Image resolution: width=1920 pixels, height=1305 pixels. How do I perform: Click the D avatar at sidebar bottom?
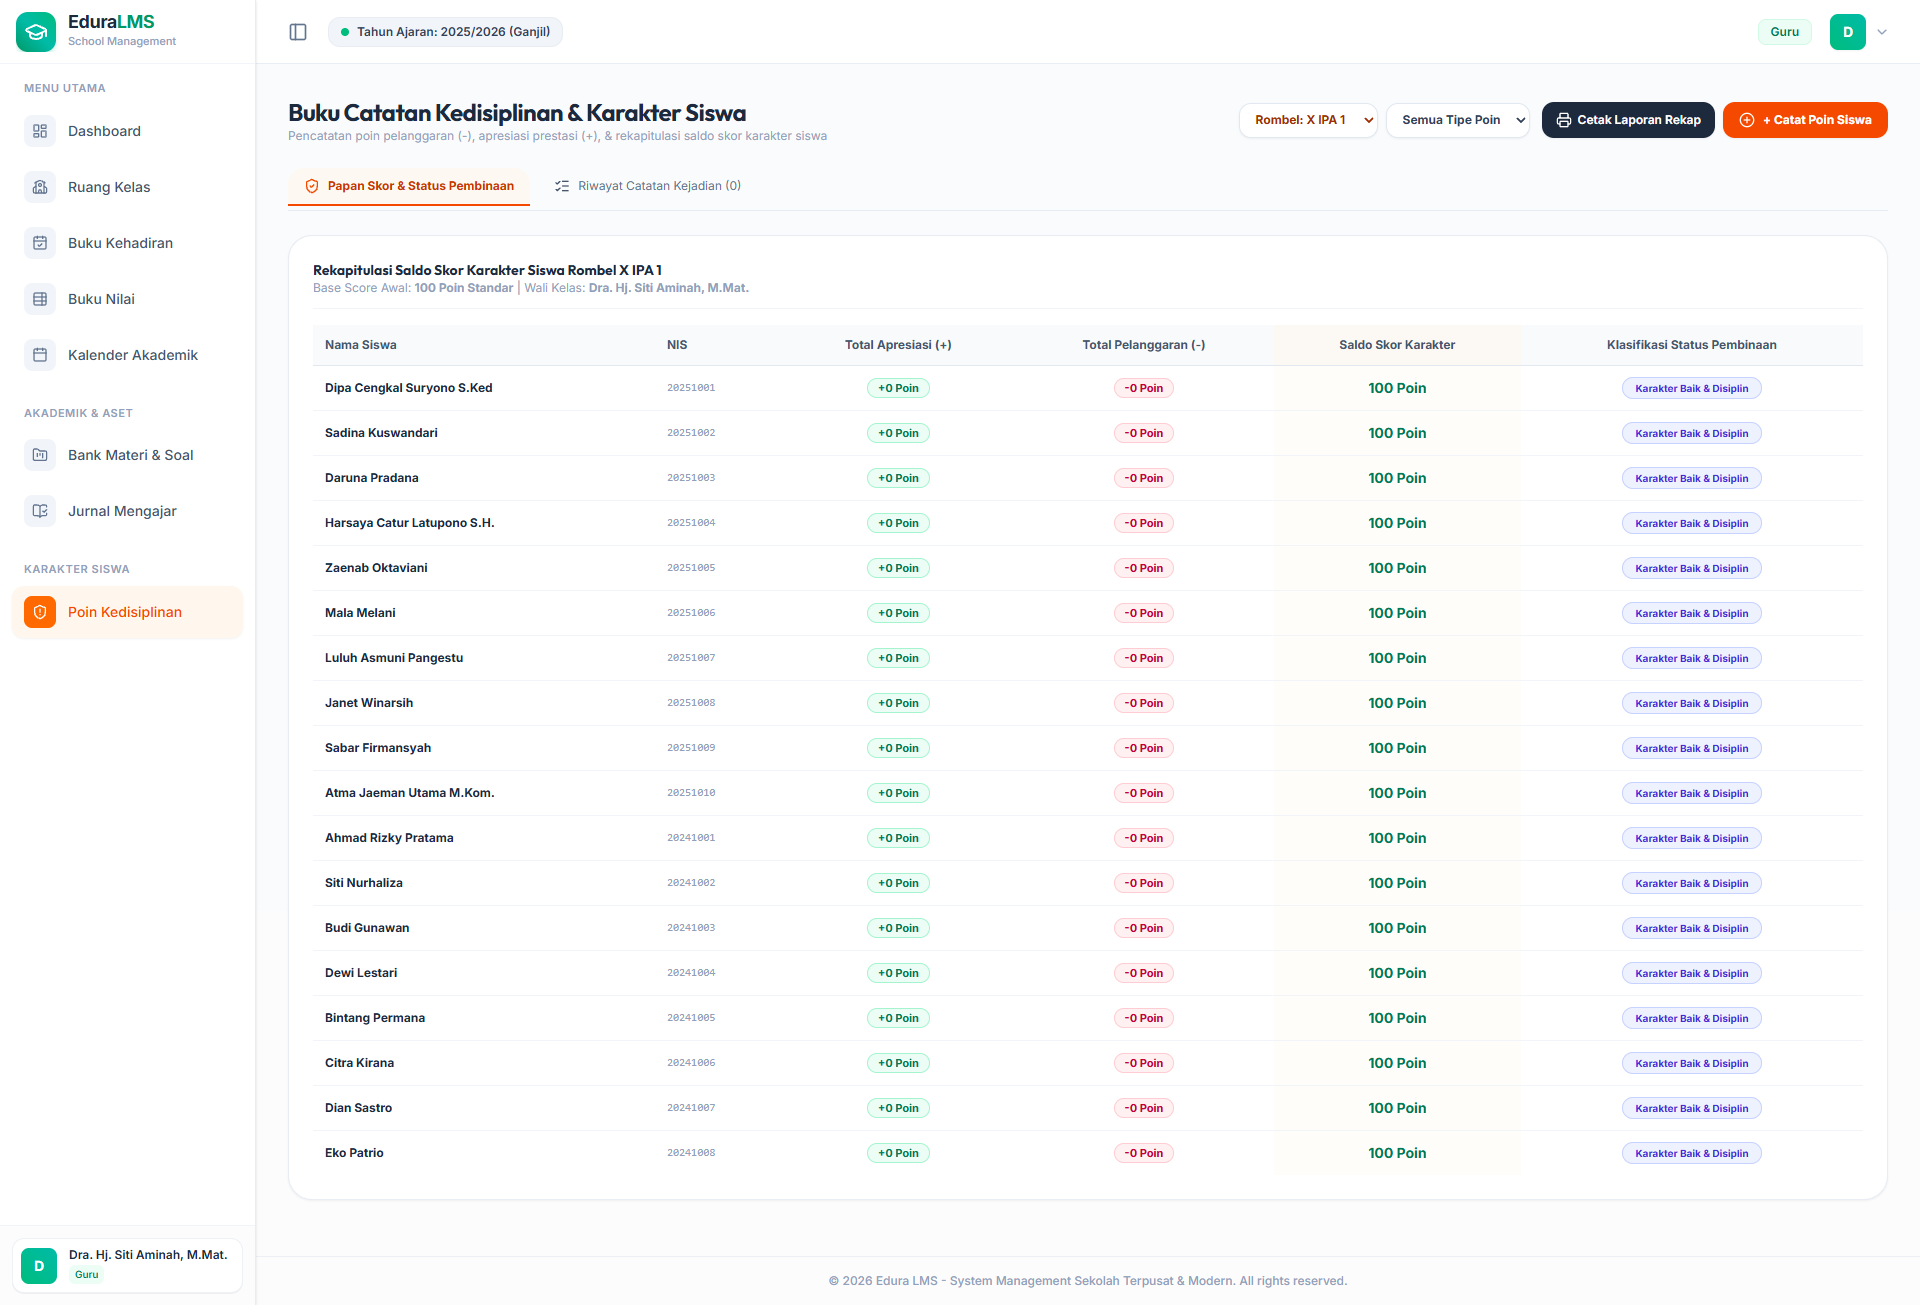[39, 1266]
